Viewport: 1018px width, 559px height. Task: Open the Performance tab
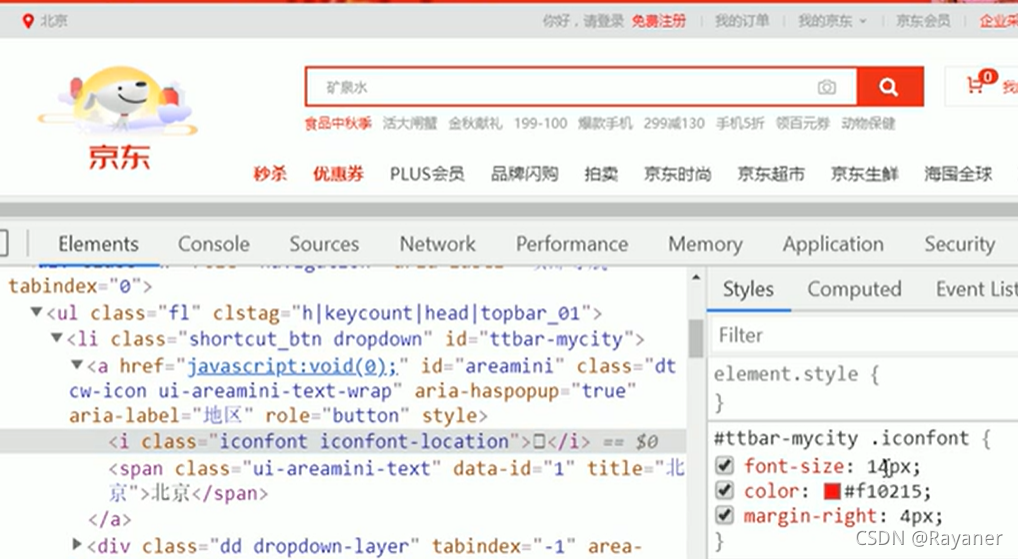(572, 244)
